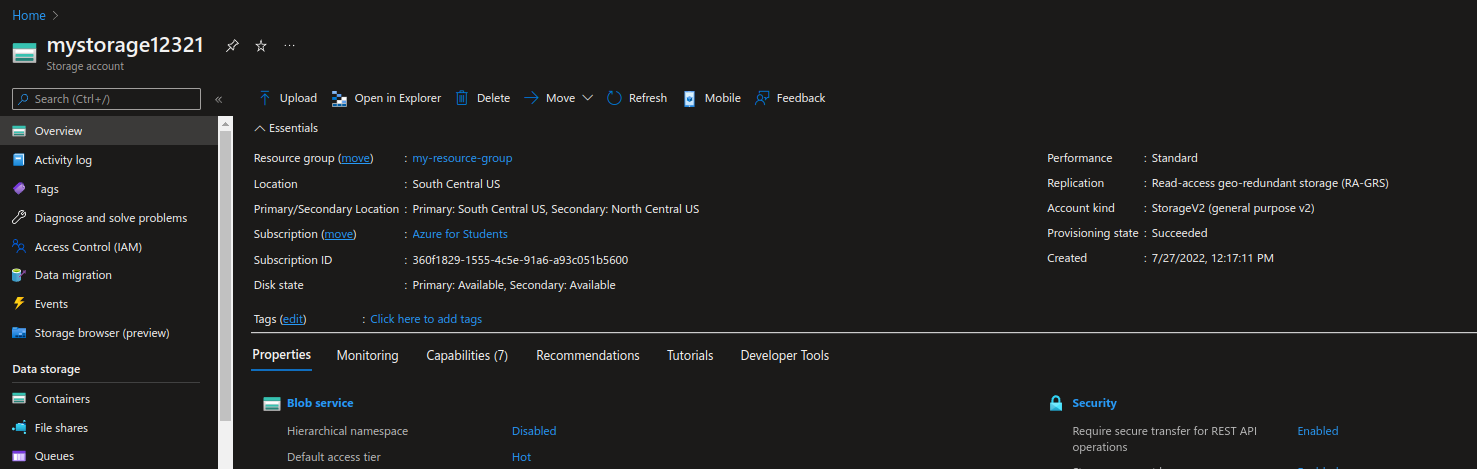Open the Tutorials tab
This screenshot has height=469, width=1477.
tap(690, 355)
